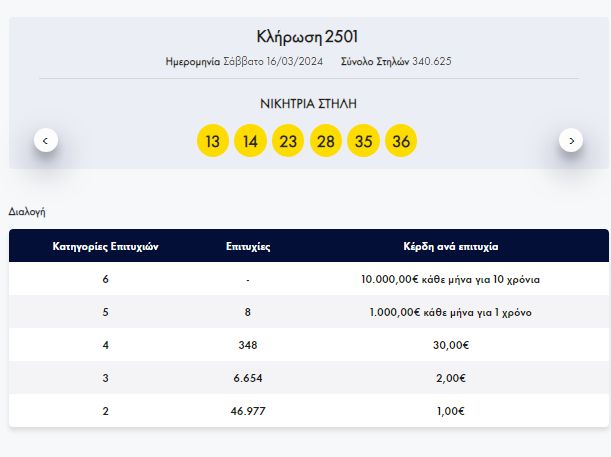611x457 pixels.
Task: Click winning number ball 28
Action: (x=326, y=141)
